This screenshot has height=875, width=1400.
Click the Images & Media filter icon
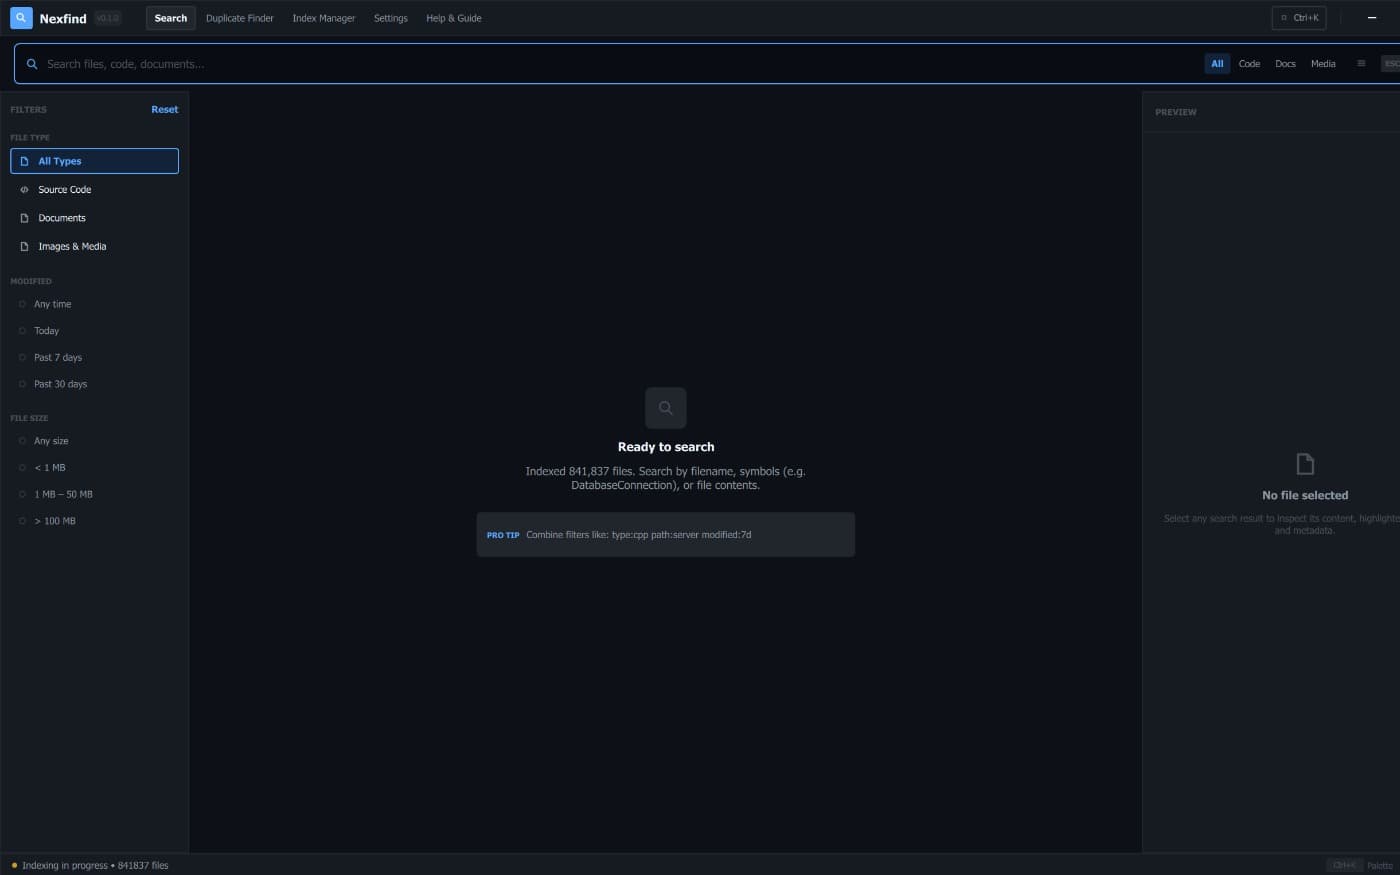tap(24, 246)
